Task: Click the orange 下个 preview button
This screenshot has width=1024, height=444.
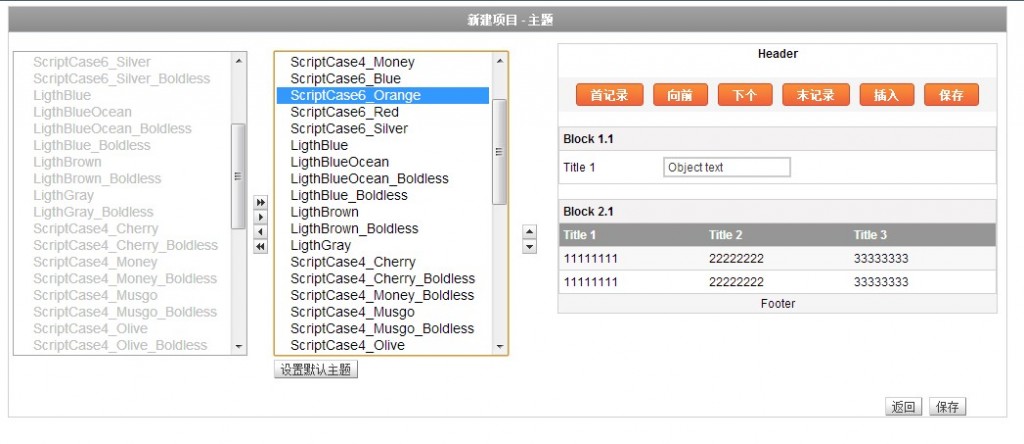Action: pyautogui.click(x=744, y=95)
